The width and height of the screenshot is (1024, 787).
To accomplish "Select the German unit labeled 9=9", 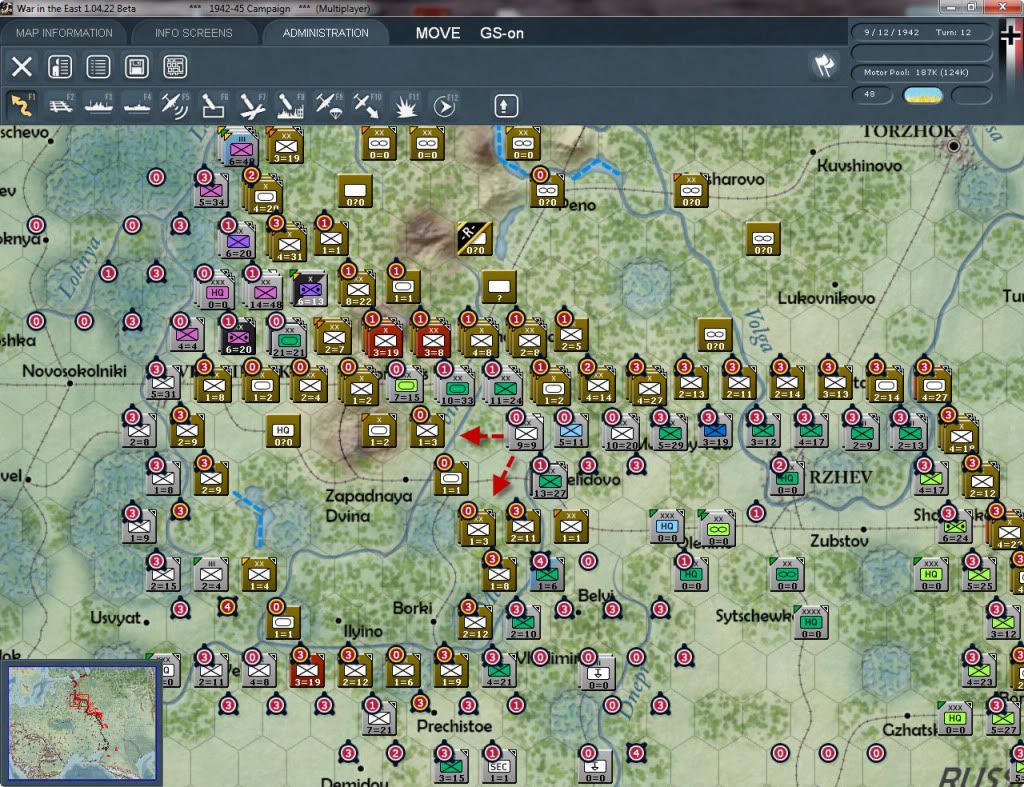I will tap(526, 434).
